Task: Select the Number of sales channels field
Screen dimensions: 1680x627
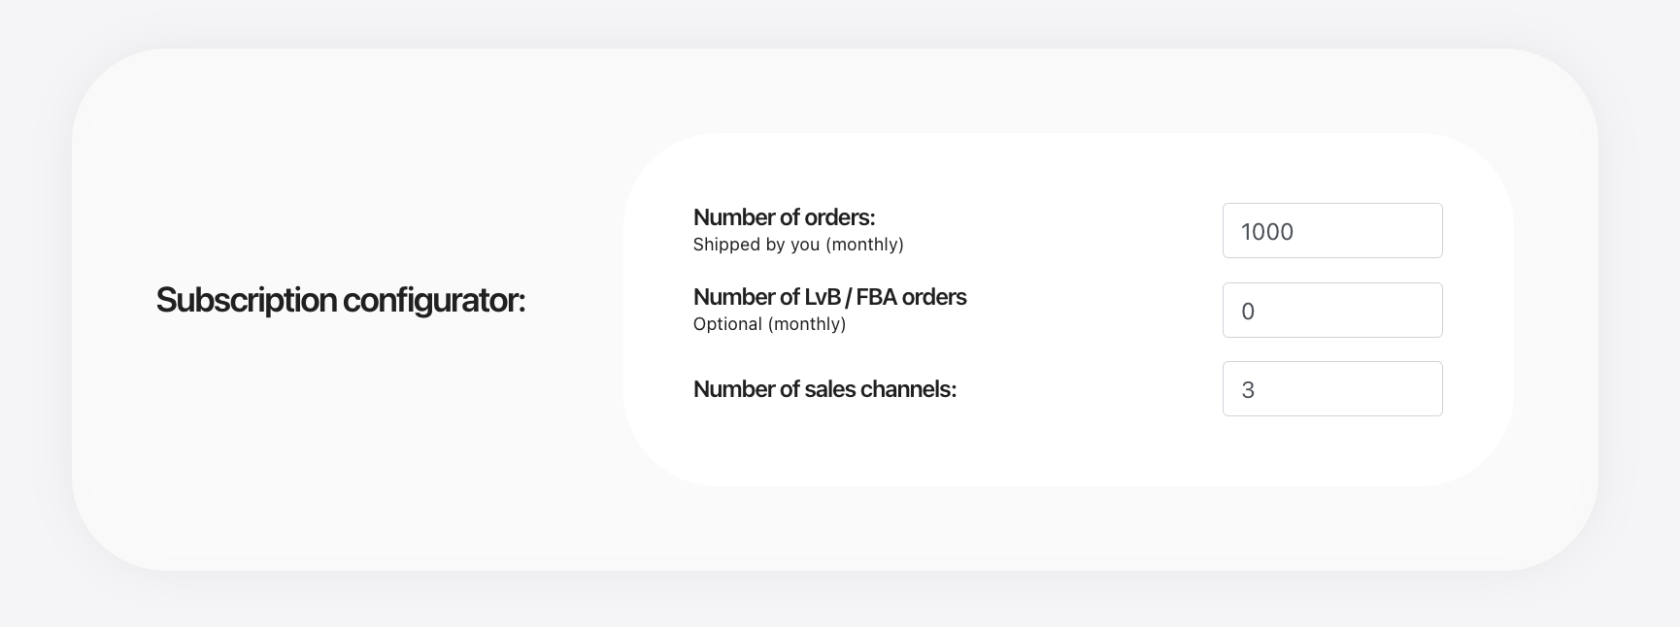Action: click(1331, 389)
